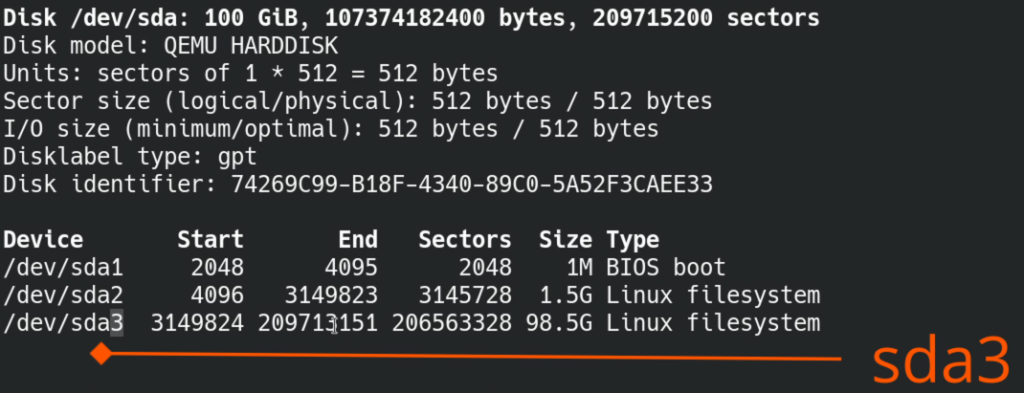Click the orange sda3 annotation label
The image size is (1024, 393).
coord(940,363)
